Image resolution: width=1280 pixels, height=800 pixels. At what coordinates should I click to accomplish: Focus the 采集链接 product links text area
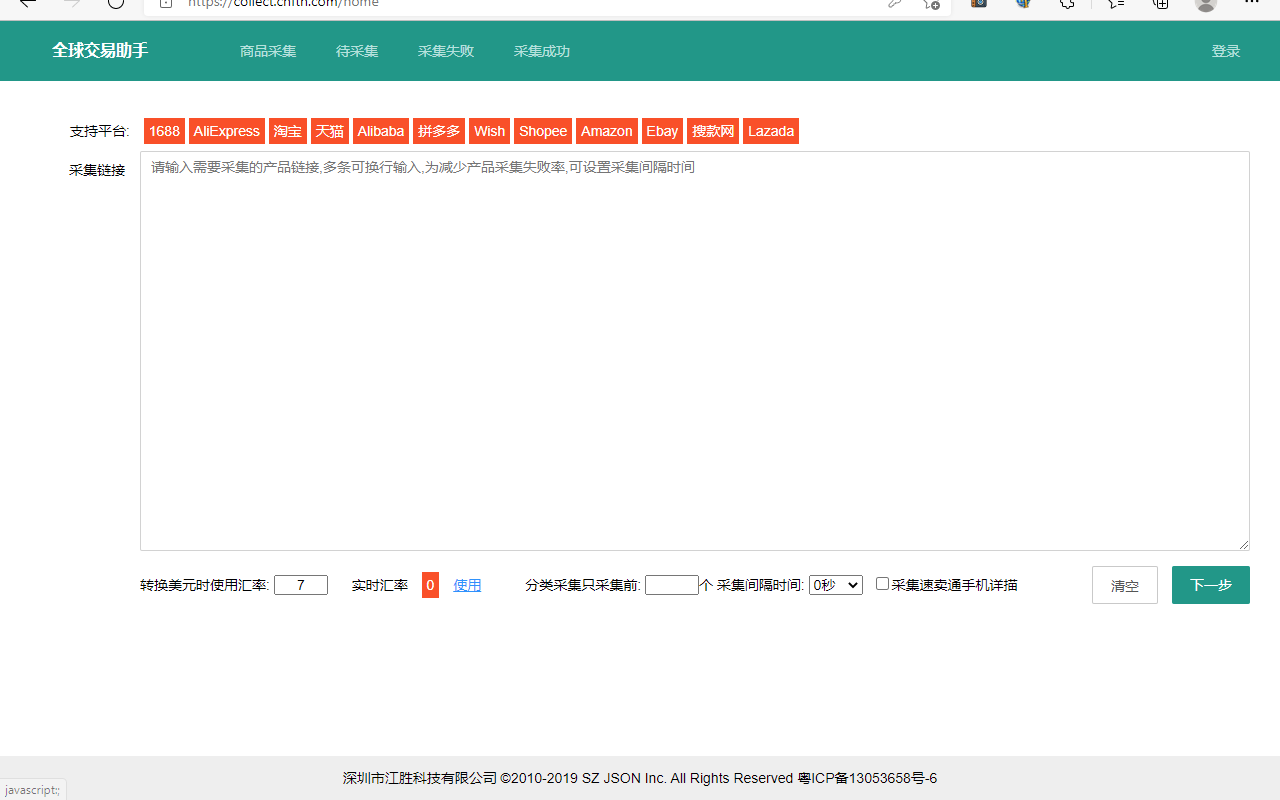pos(695,351)
